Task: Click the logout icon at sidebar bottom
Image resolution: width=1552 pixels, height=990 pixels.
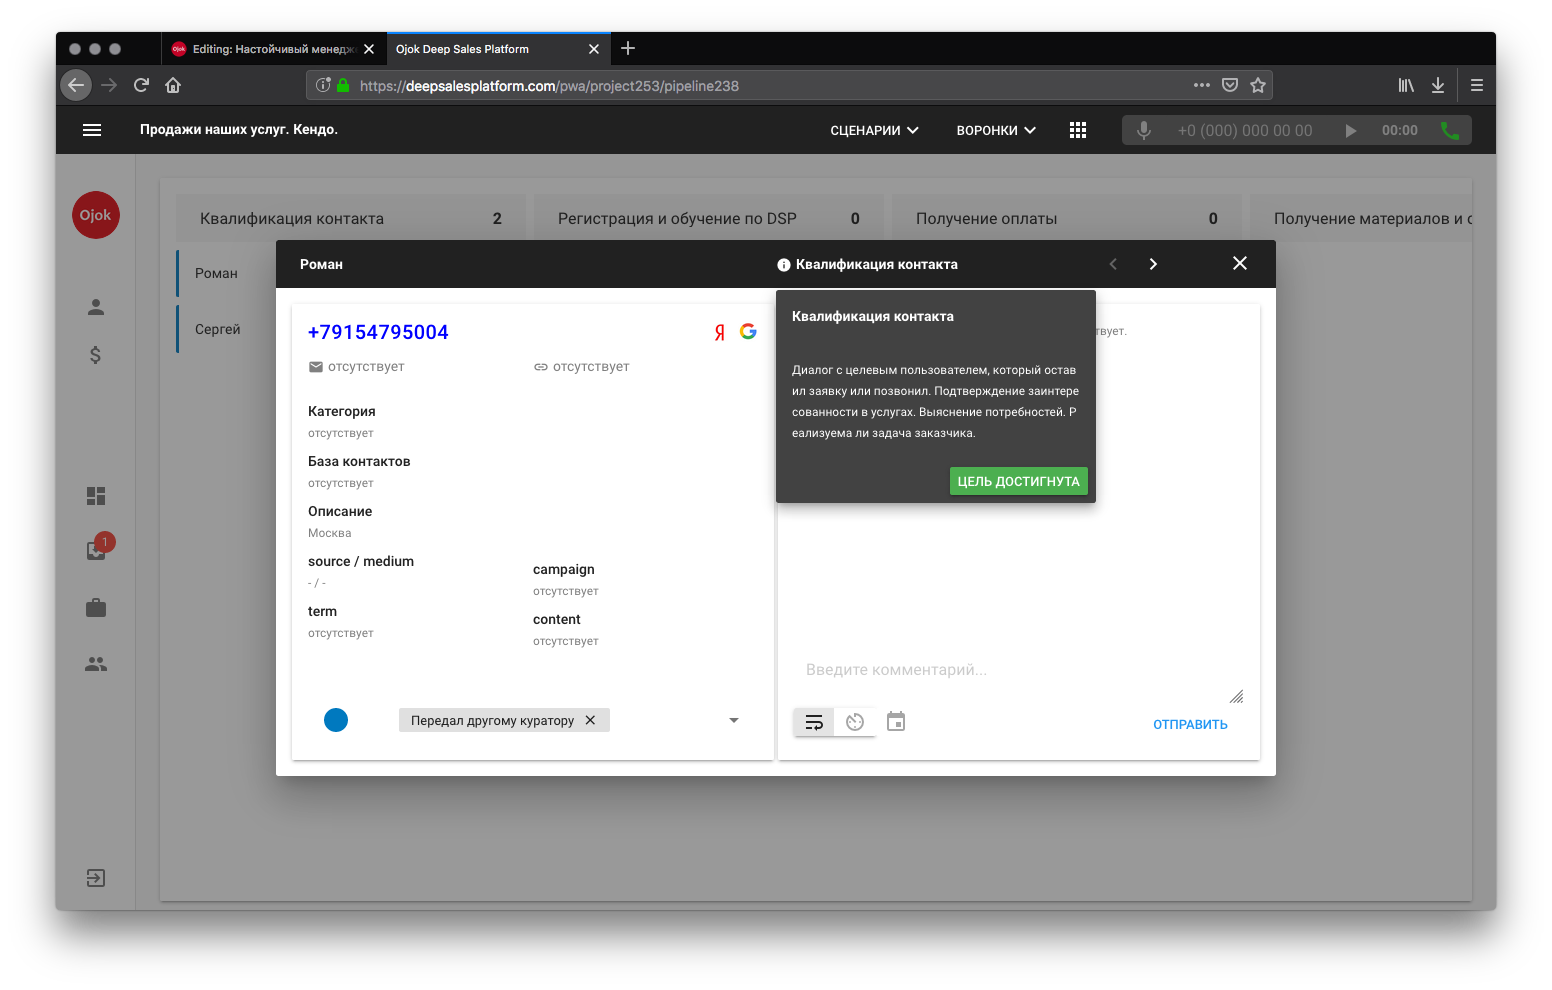Action: click(x=95, y=877)
